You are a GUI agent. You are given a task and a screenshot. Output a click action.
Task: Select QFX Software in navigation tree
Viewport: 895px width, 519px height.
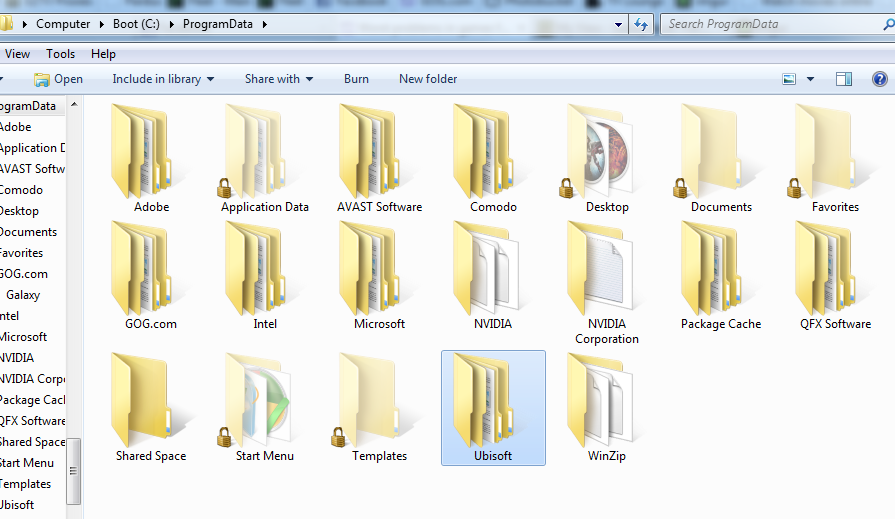pos(33,421)
